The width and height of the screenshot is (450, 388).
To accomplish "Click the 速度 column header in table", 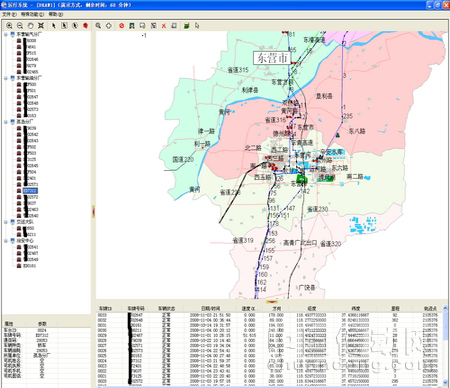I will pos(248,309).
